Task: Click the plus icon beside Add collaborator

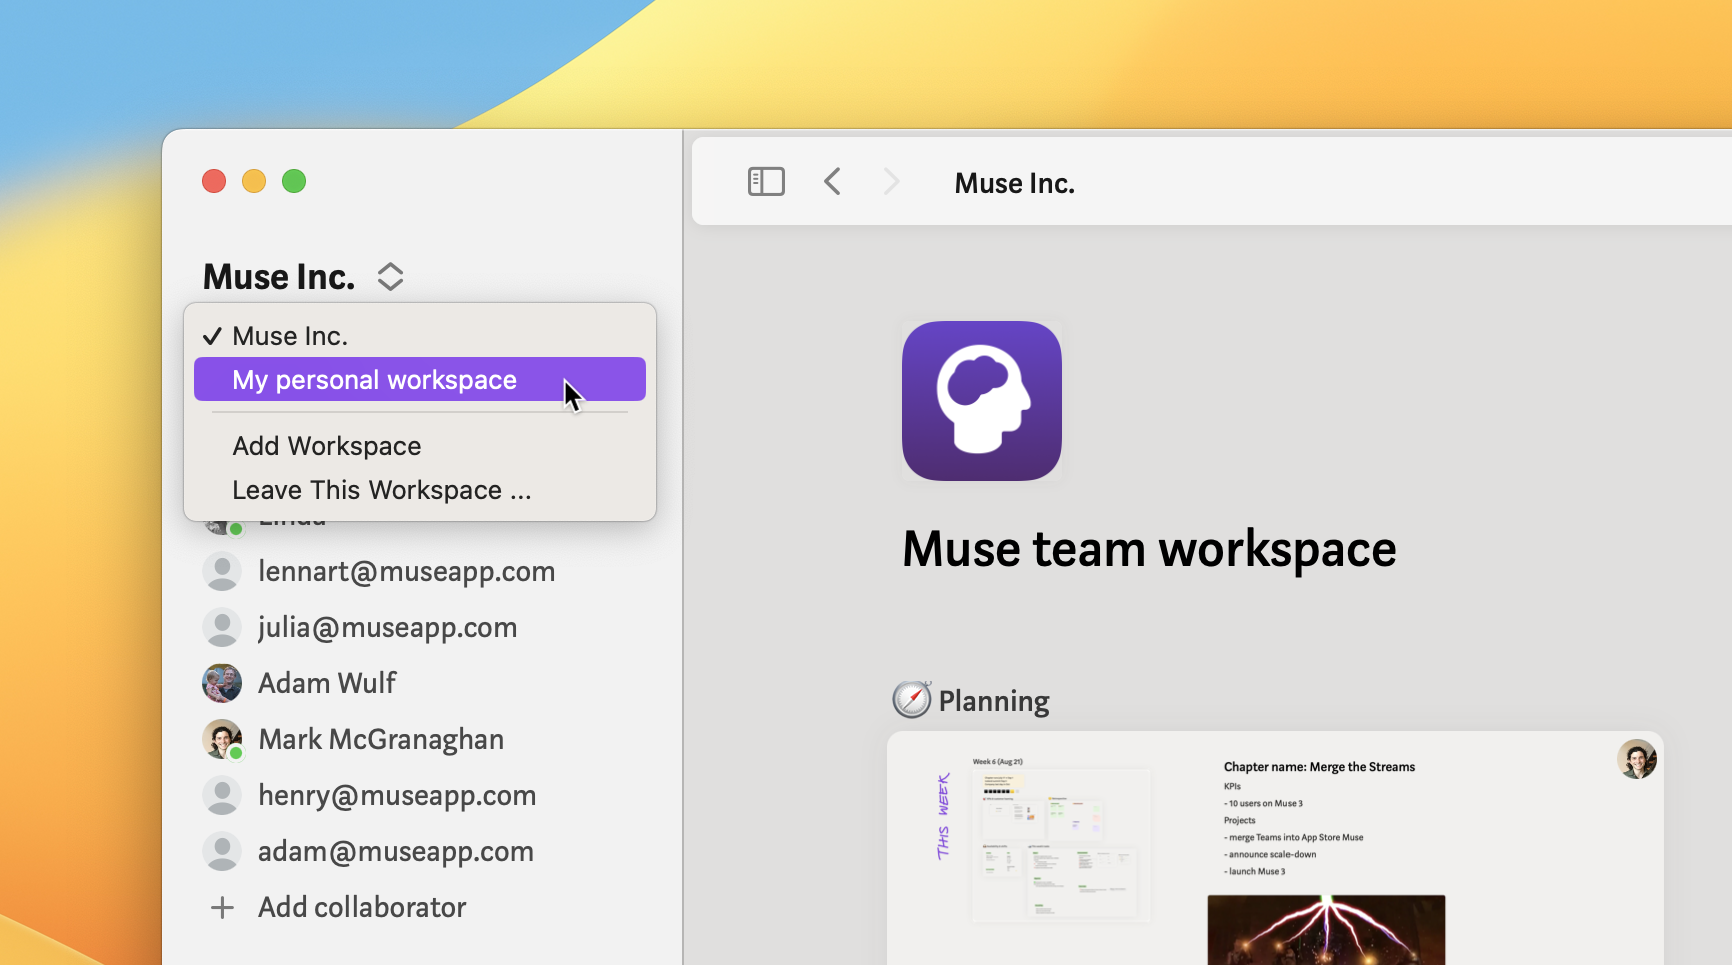Action: click(222, 907)
